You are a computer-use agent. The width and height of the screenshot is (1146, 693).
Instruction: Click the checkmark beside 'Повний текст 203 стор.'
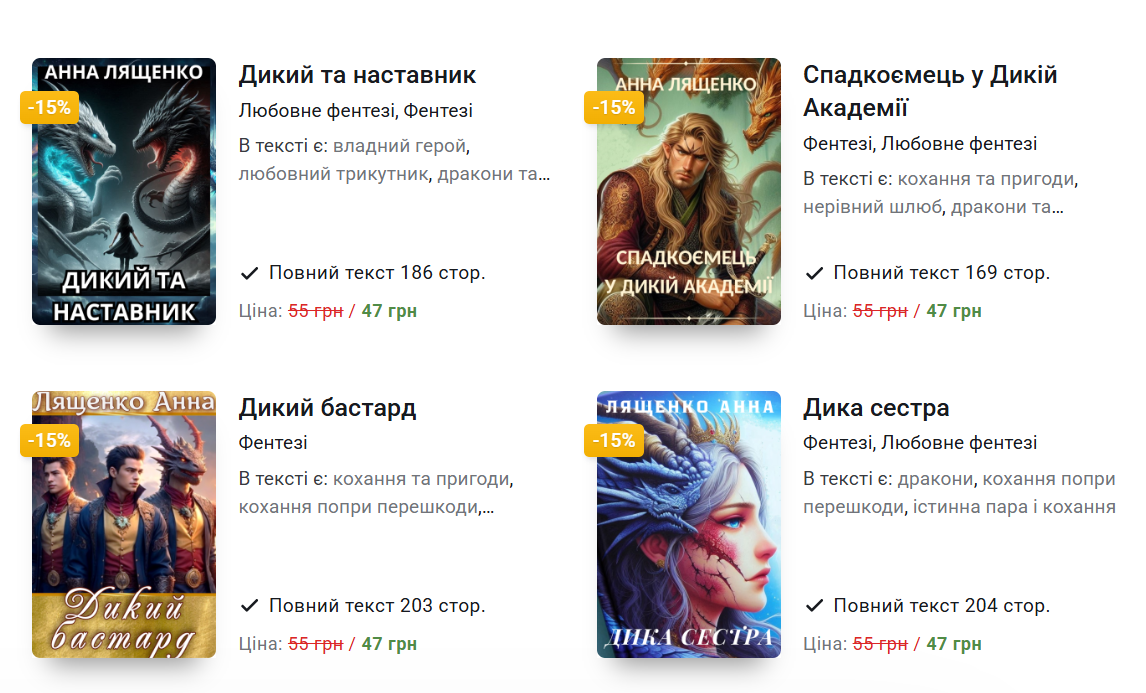point(249,606)
